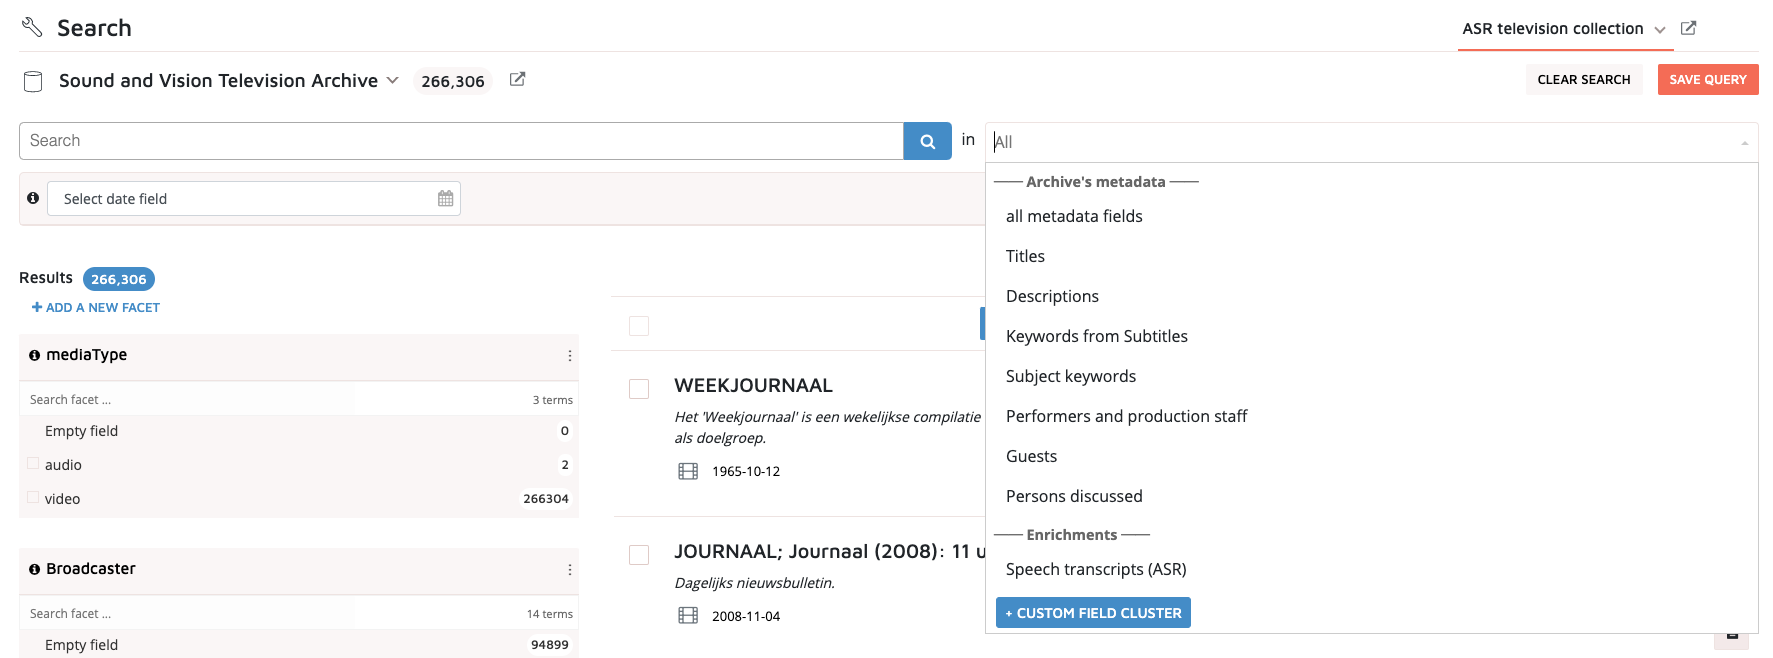Open external link next to ASR television collection

[1688, 28]
